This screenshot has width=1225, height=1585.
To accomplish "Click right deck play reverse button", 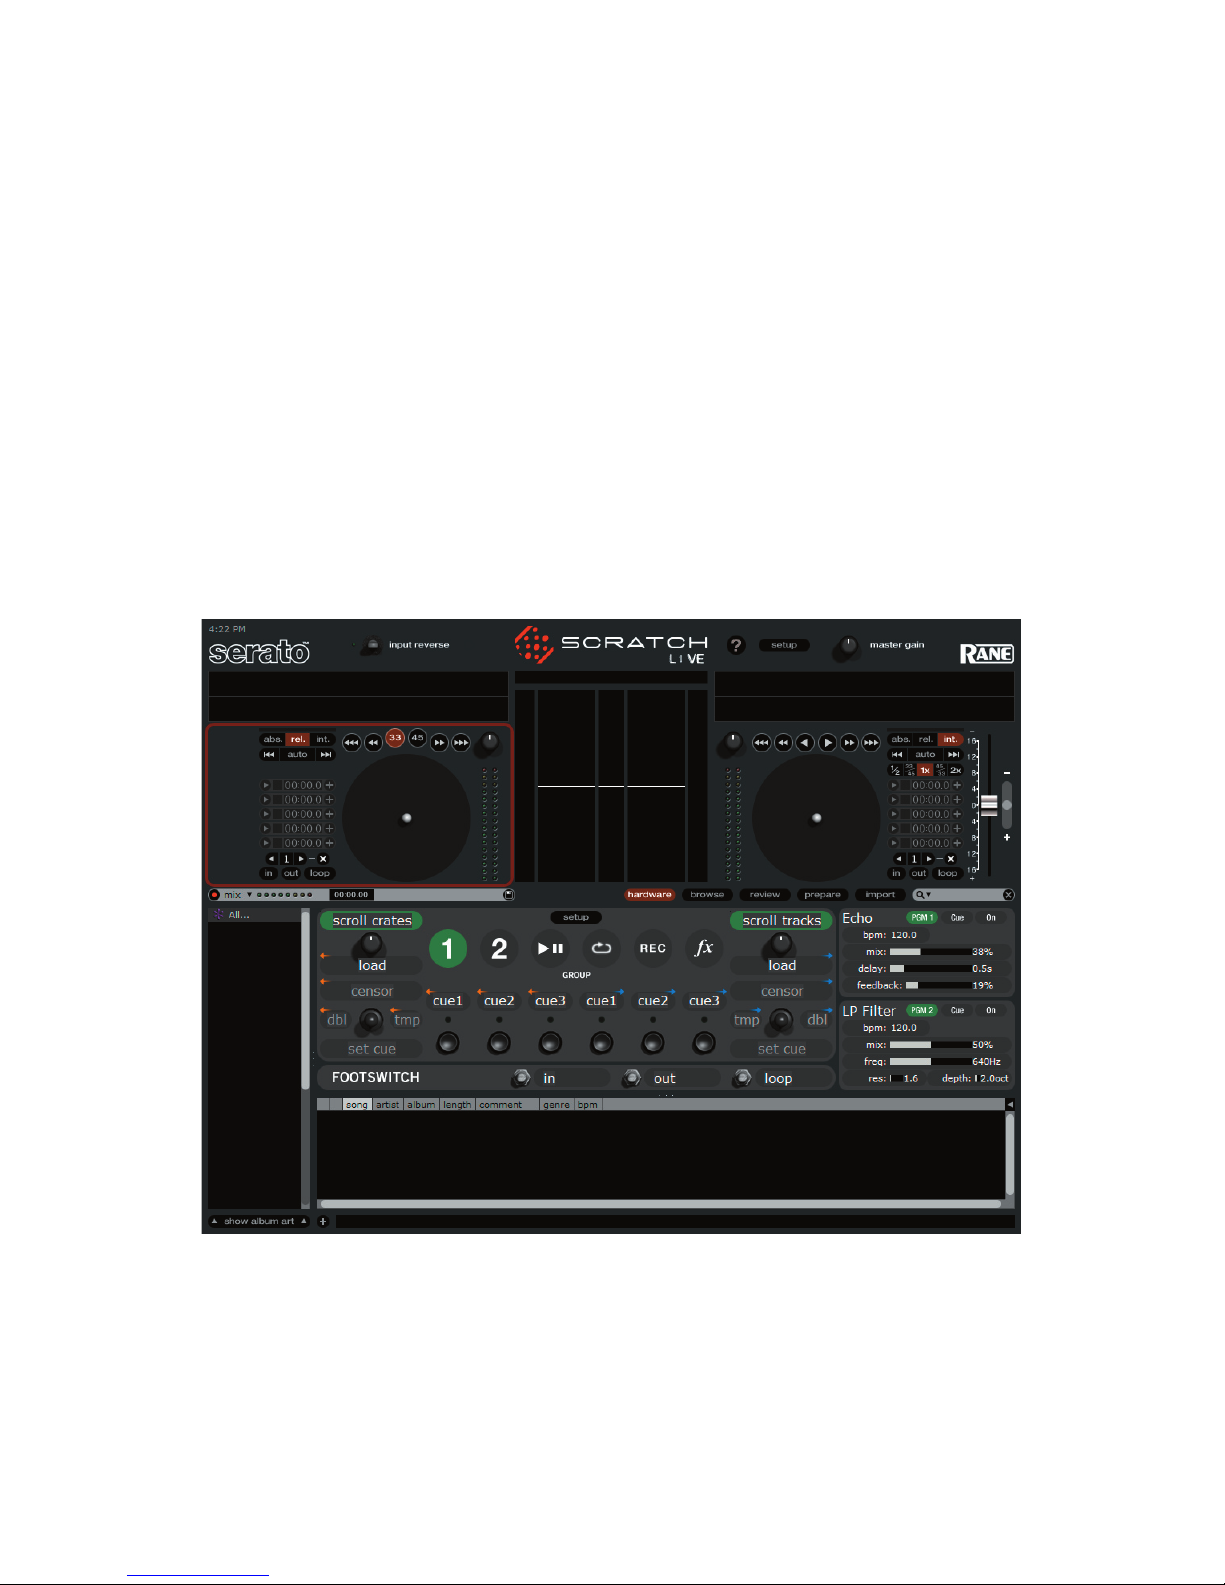I will click(x=805, y=742).
